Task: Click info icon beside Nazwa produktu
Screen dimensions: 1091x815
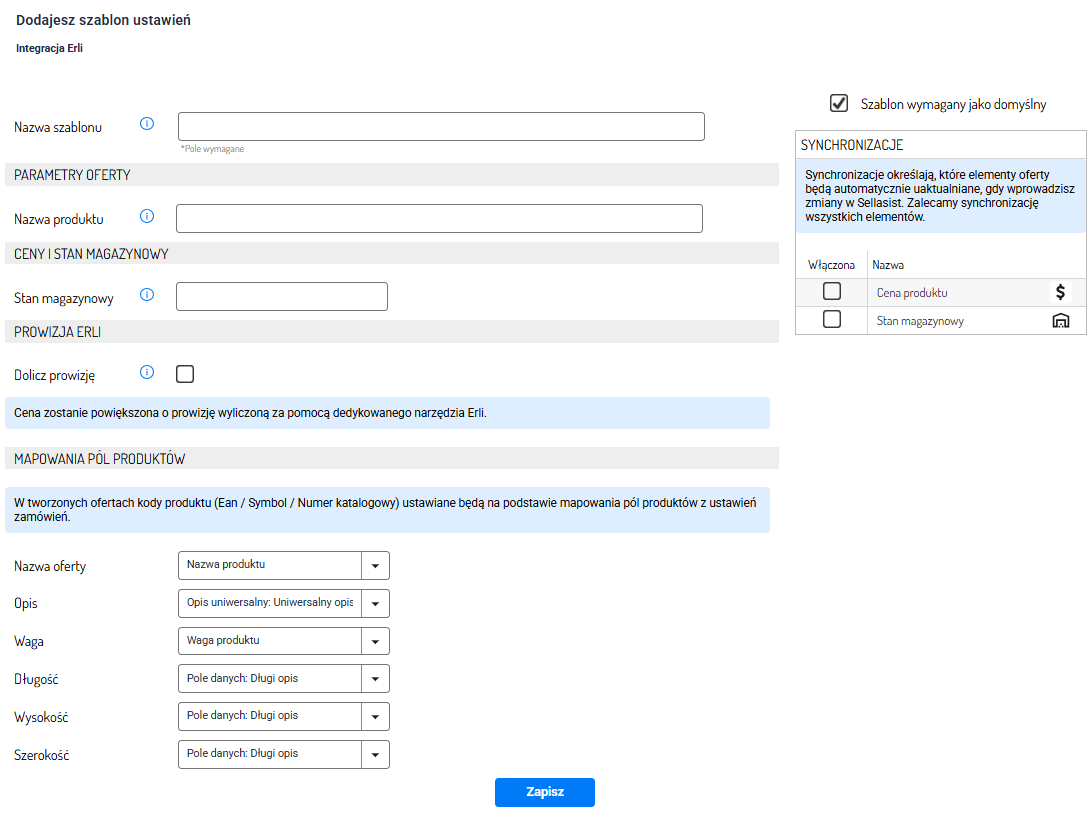Action: pyautogui.click(x=147, y=216)
